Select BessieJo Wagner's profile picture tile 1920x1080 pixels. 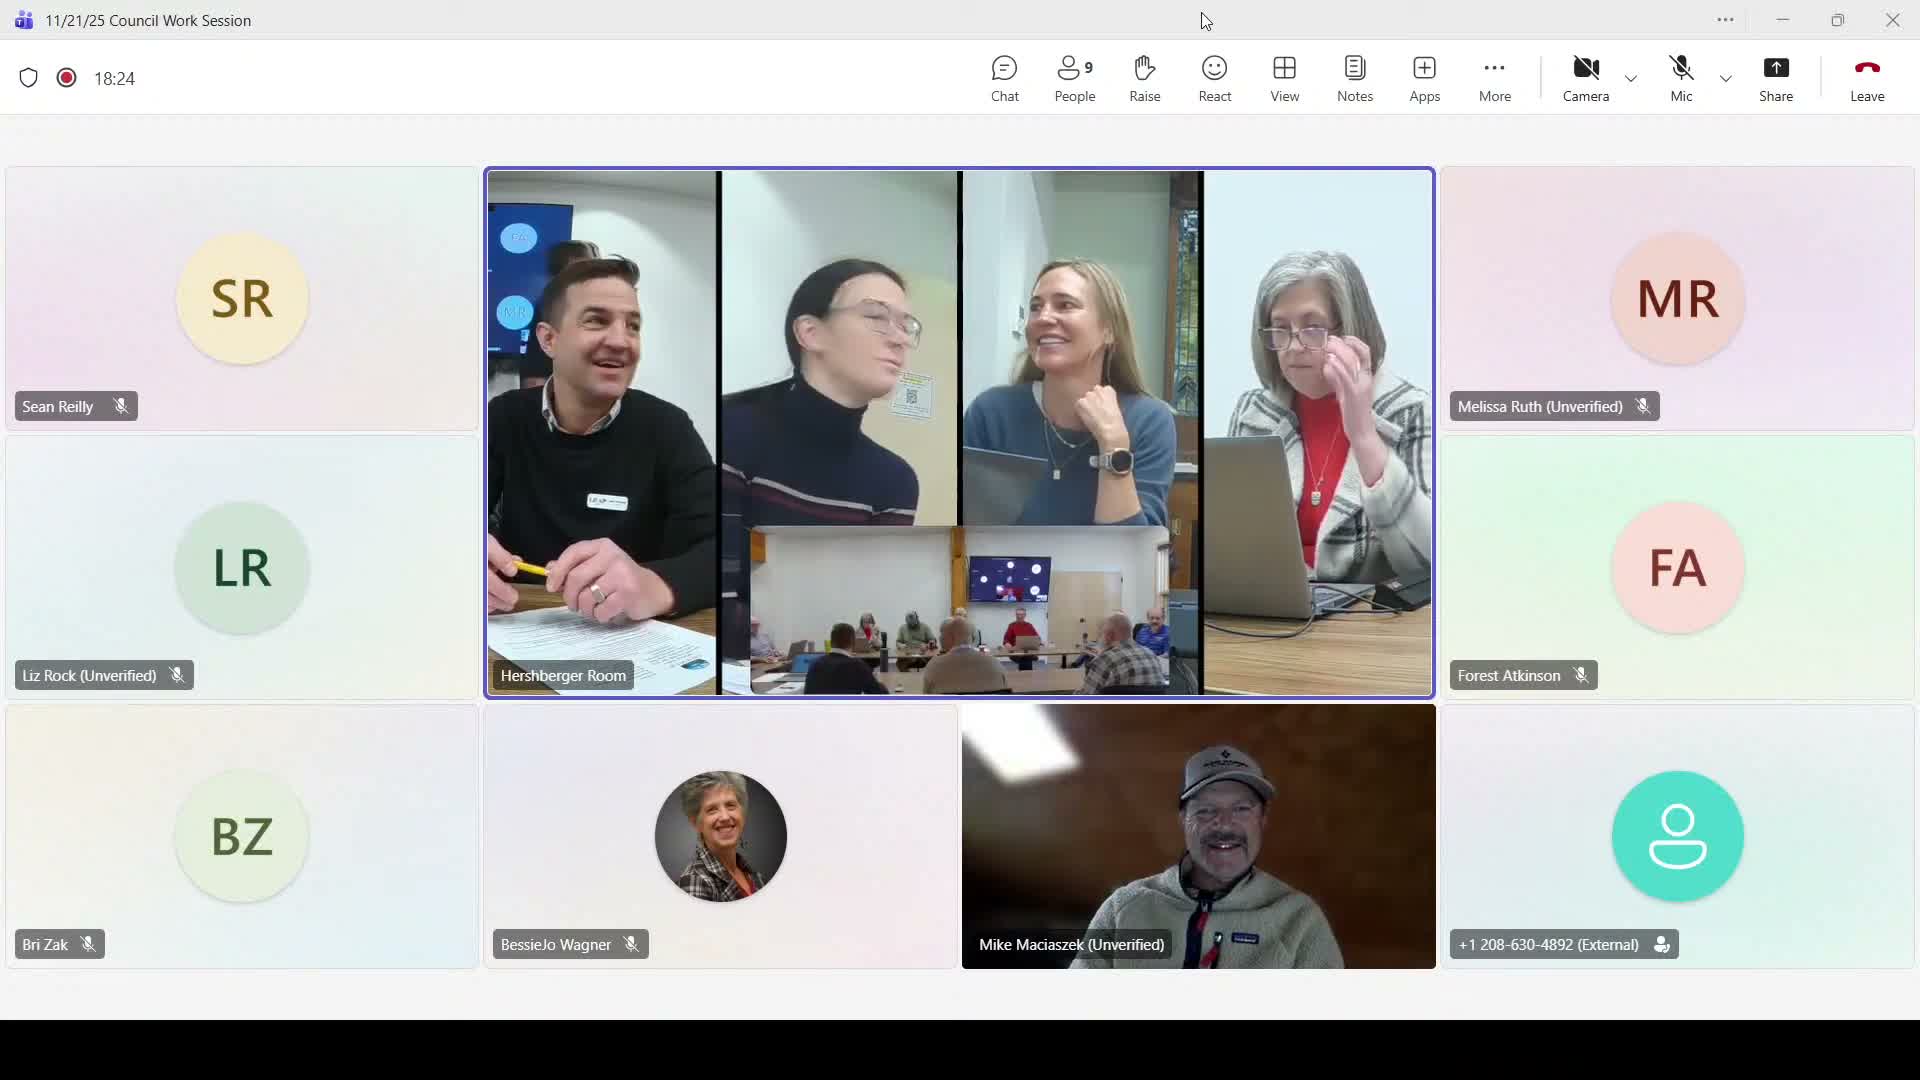point(720,836)
